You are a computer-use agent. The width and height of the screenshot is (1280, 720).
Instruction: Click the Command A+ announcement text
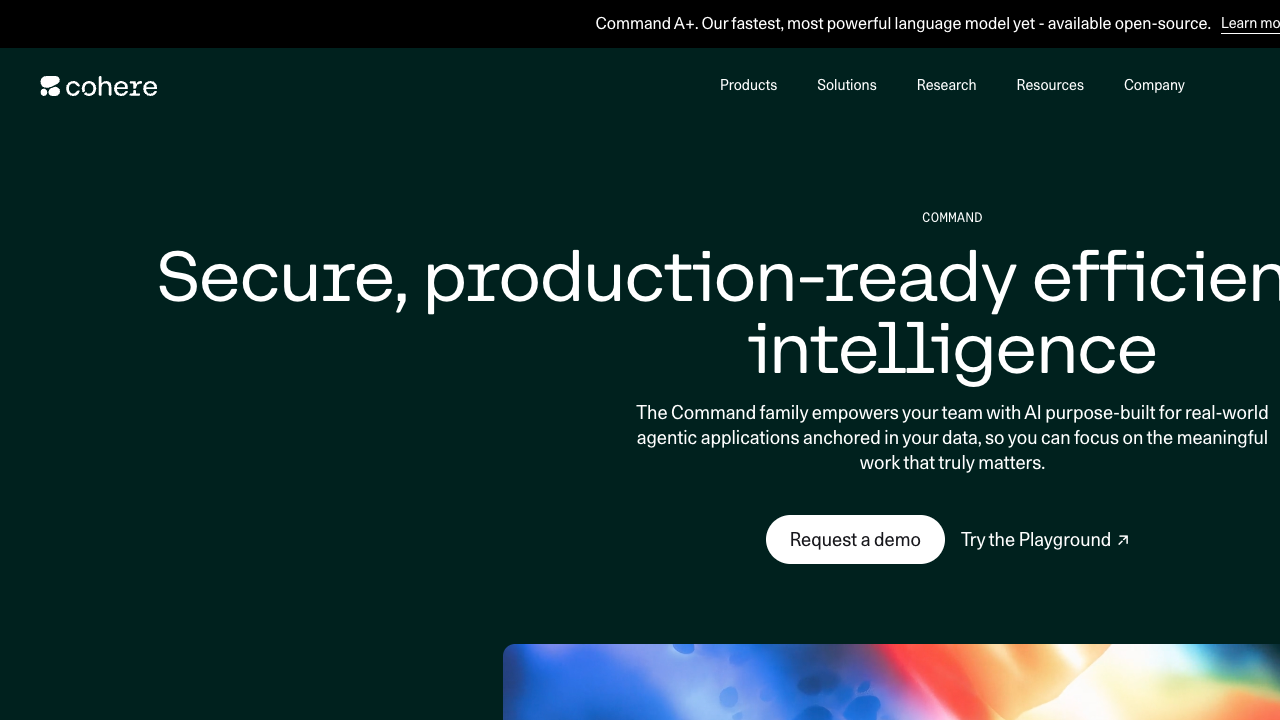click(903, 23)
